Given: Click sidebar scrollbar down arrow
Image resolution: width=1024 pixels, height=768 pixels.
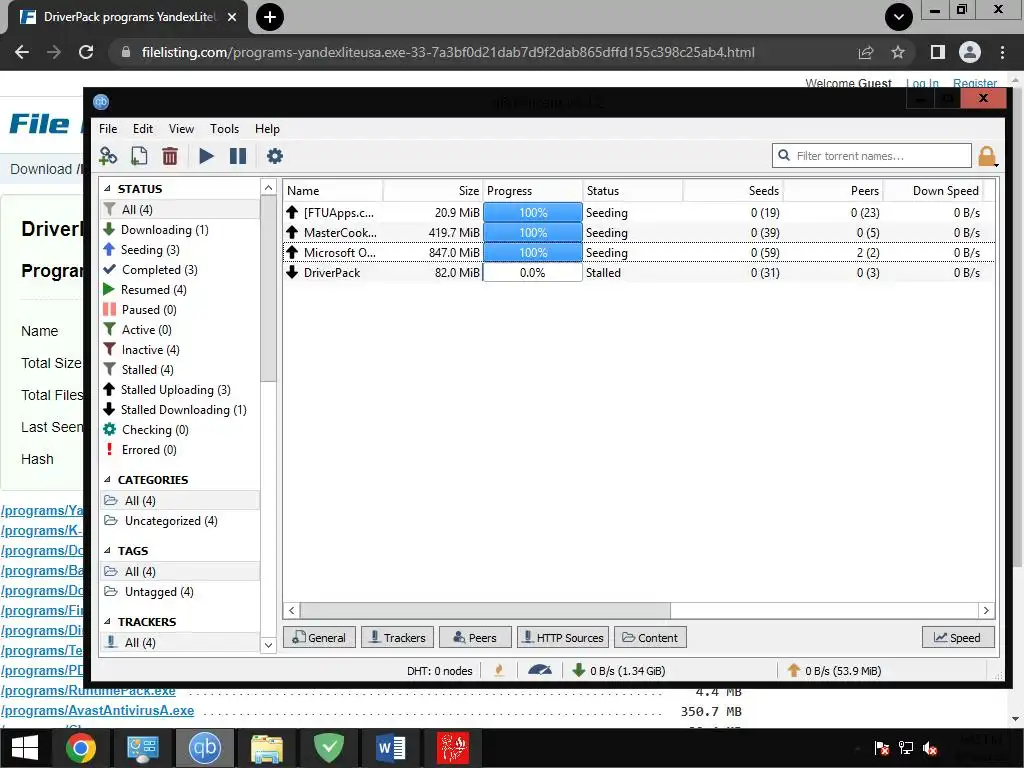Looking at the screenshot, I should pyautogui.click(x=268, y=645).
